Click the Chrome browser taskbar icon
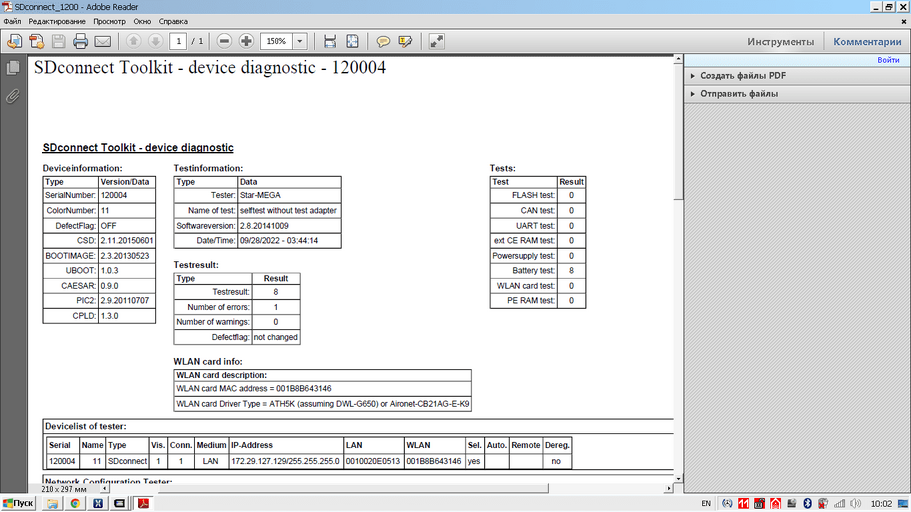The height and width of the screenshot is (512, 911). tap(75, 503)
